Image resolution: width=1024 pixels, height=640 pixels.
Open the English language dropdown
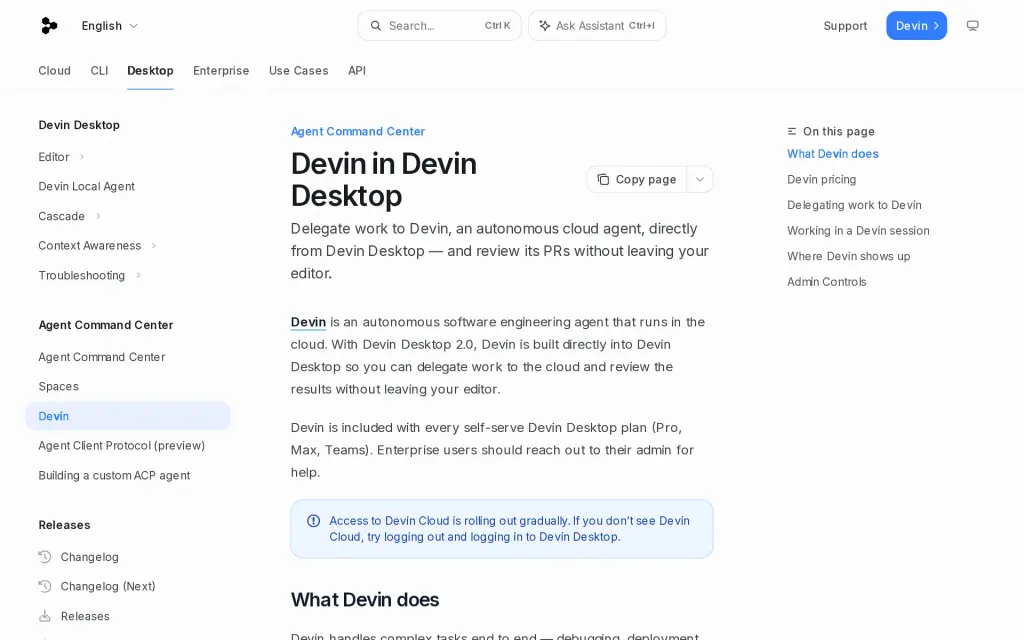click(110, 25)
